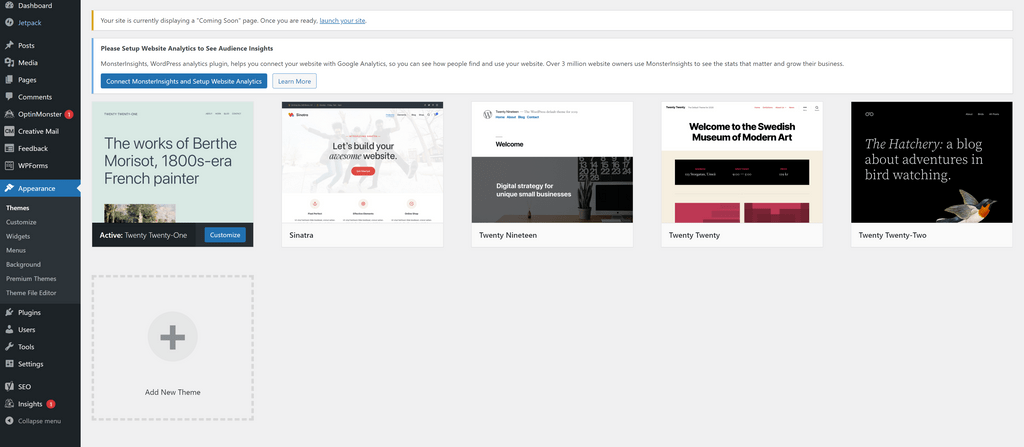Image resolution: width=1024 pixels, height=447 pixels.
Task: Click the Settings sliders icon
Action: 9,364
